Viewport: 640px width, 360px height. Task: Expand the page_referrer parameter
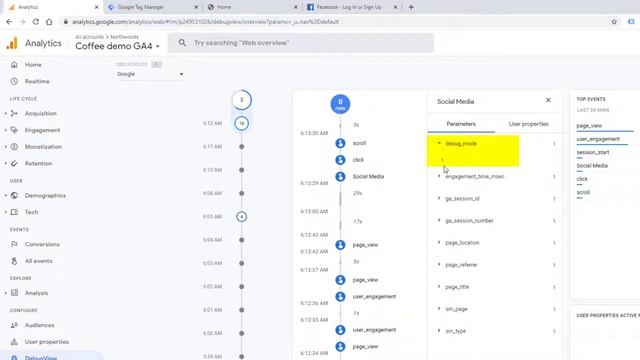pyautogui.click(x=439, y=264)
